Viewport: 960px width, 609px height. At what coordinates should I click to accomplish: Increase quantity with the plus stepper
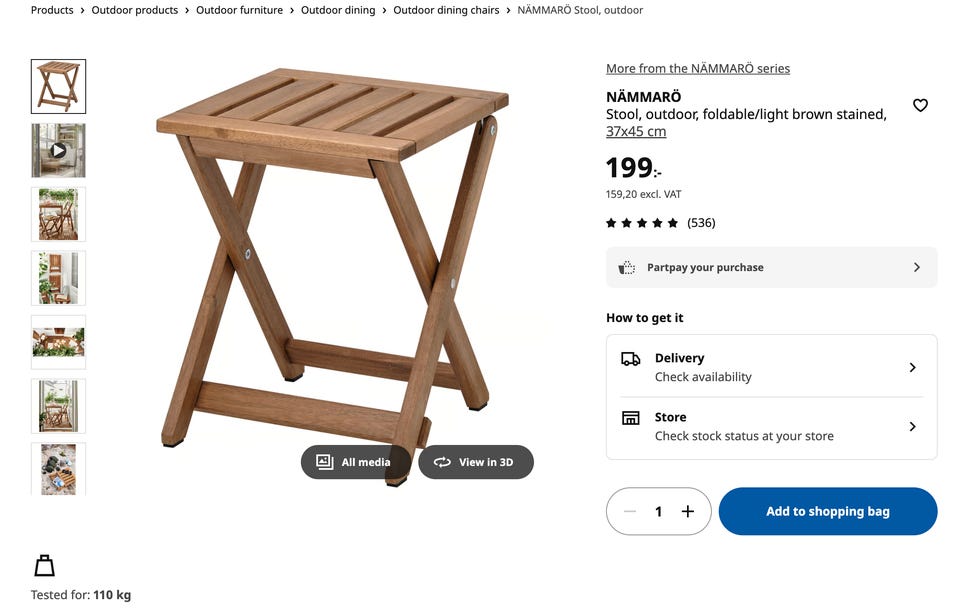[x=687, y=511]
